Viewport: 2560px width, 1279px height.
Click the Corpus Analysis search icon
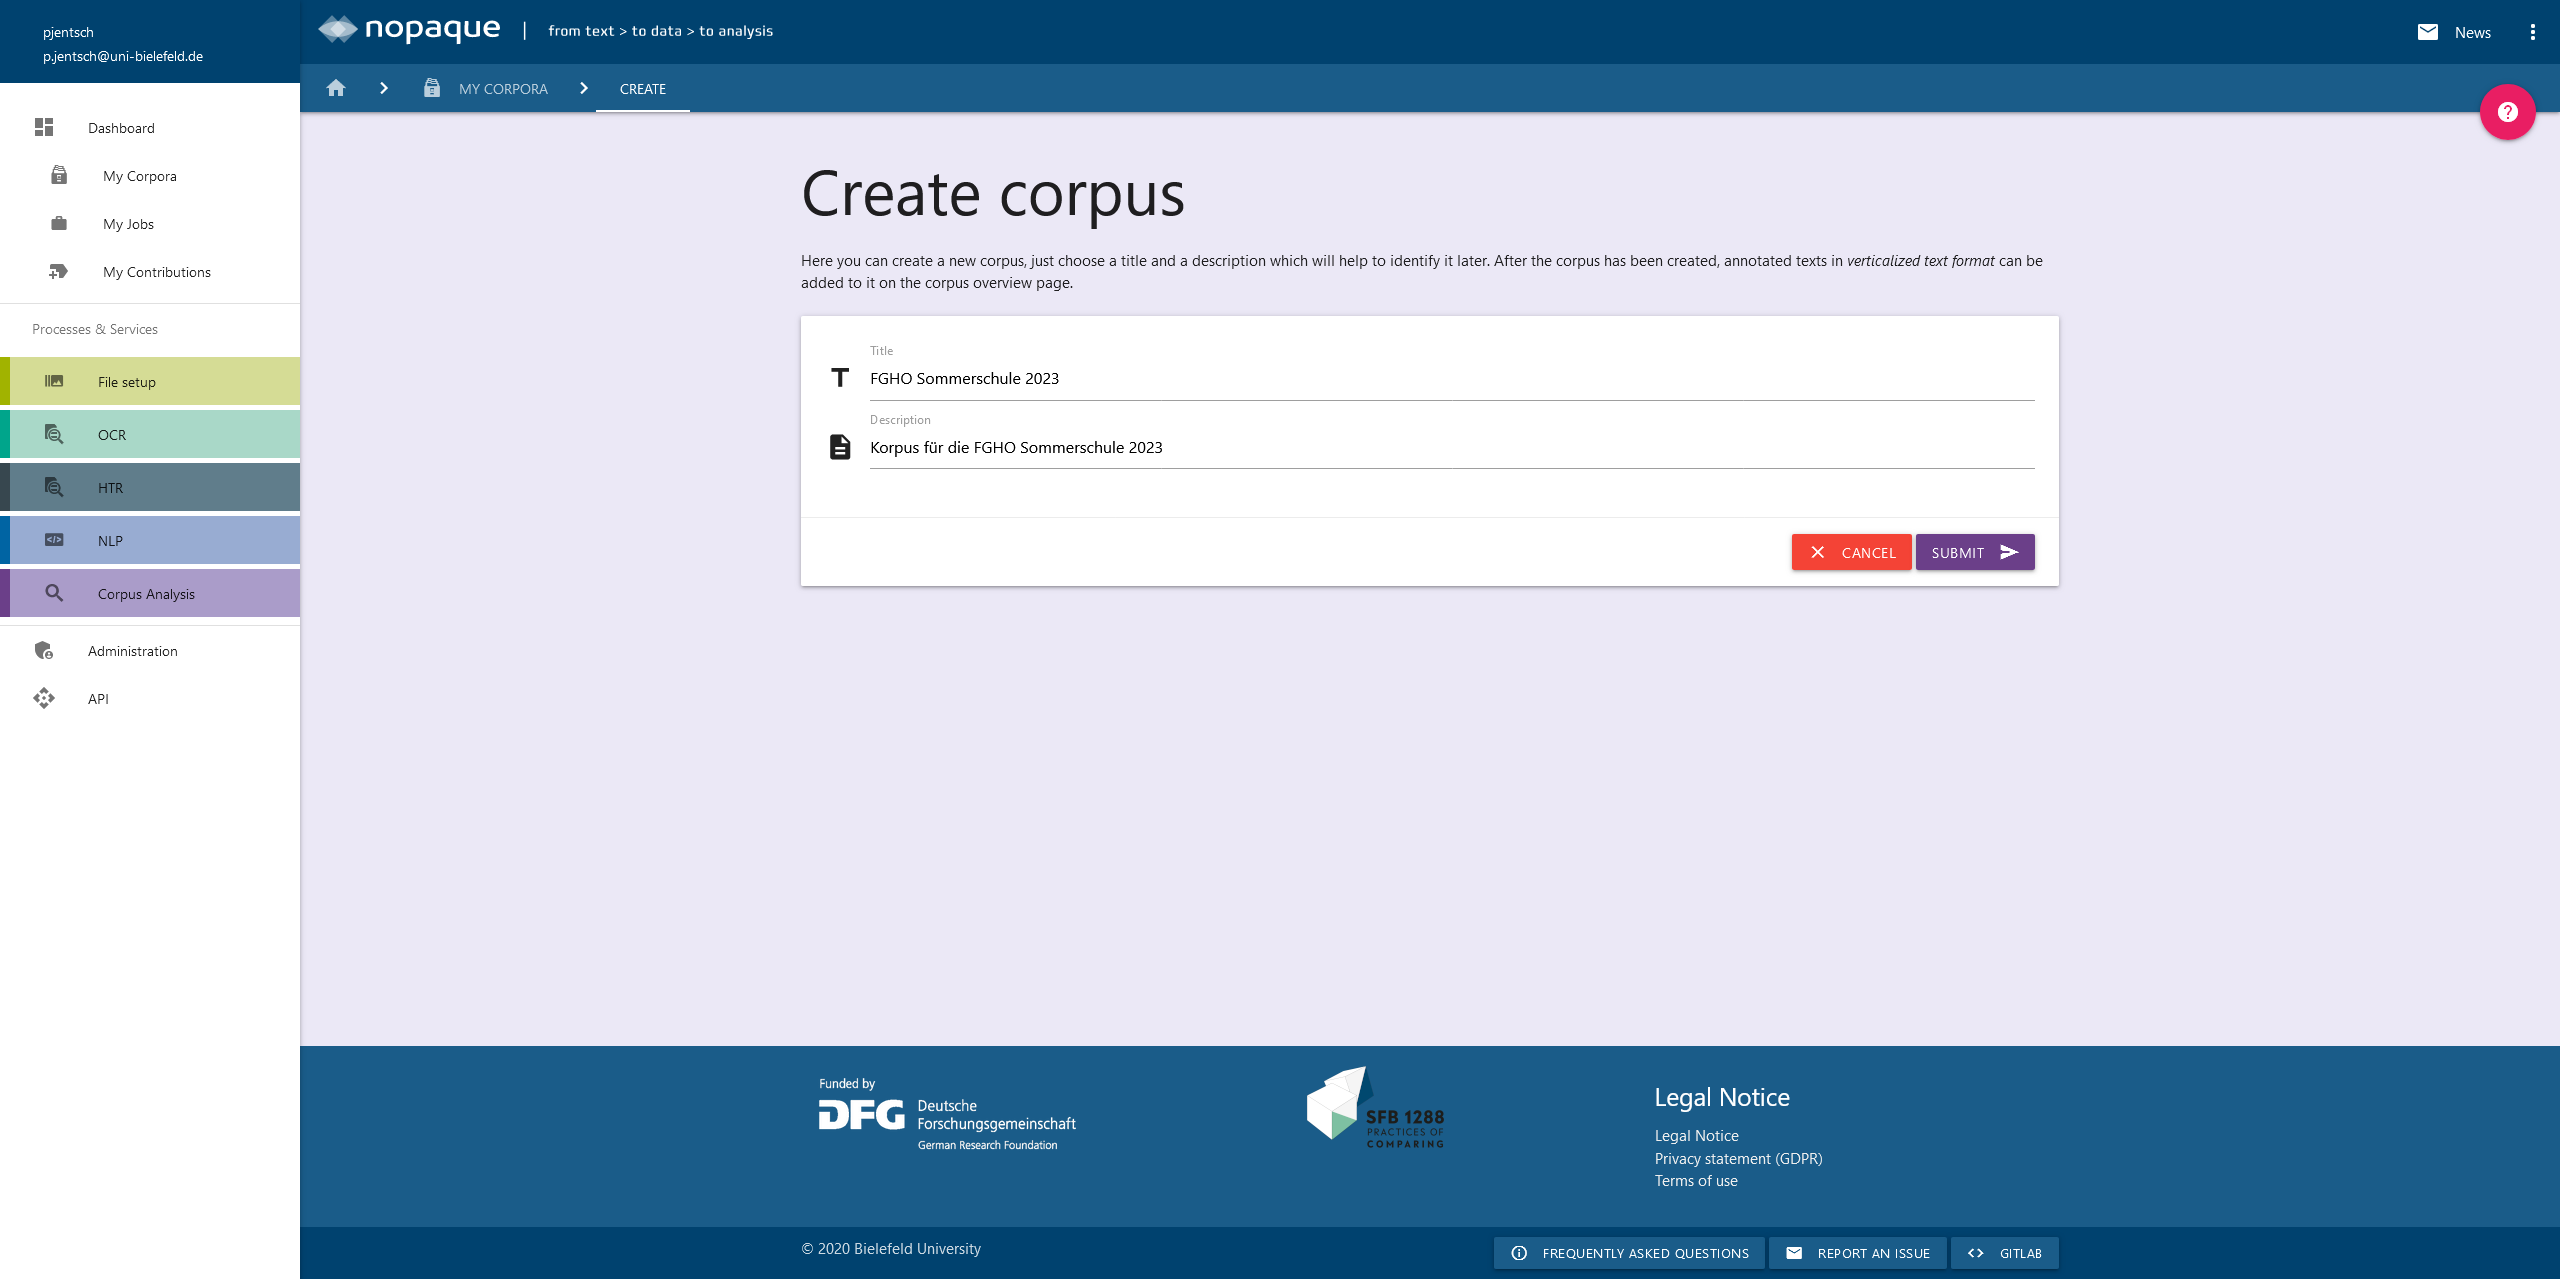click(54, 593)
